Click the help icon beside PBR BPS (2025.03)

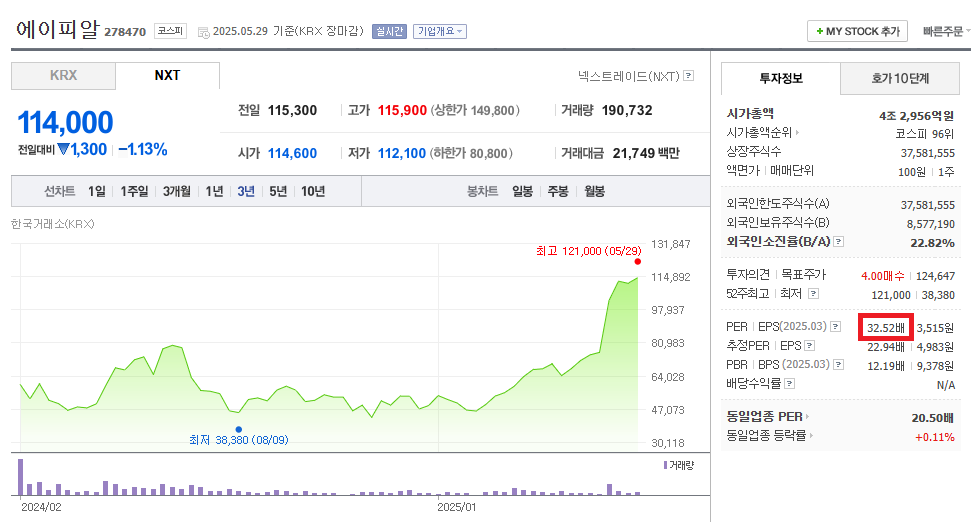click(x=838, y=365)
